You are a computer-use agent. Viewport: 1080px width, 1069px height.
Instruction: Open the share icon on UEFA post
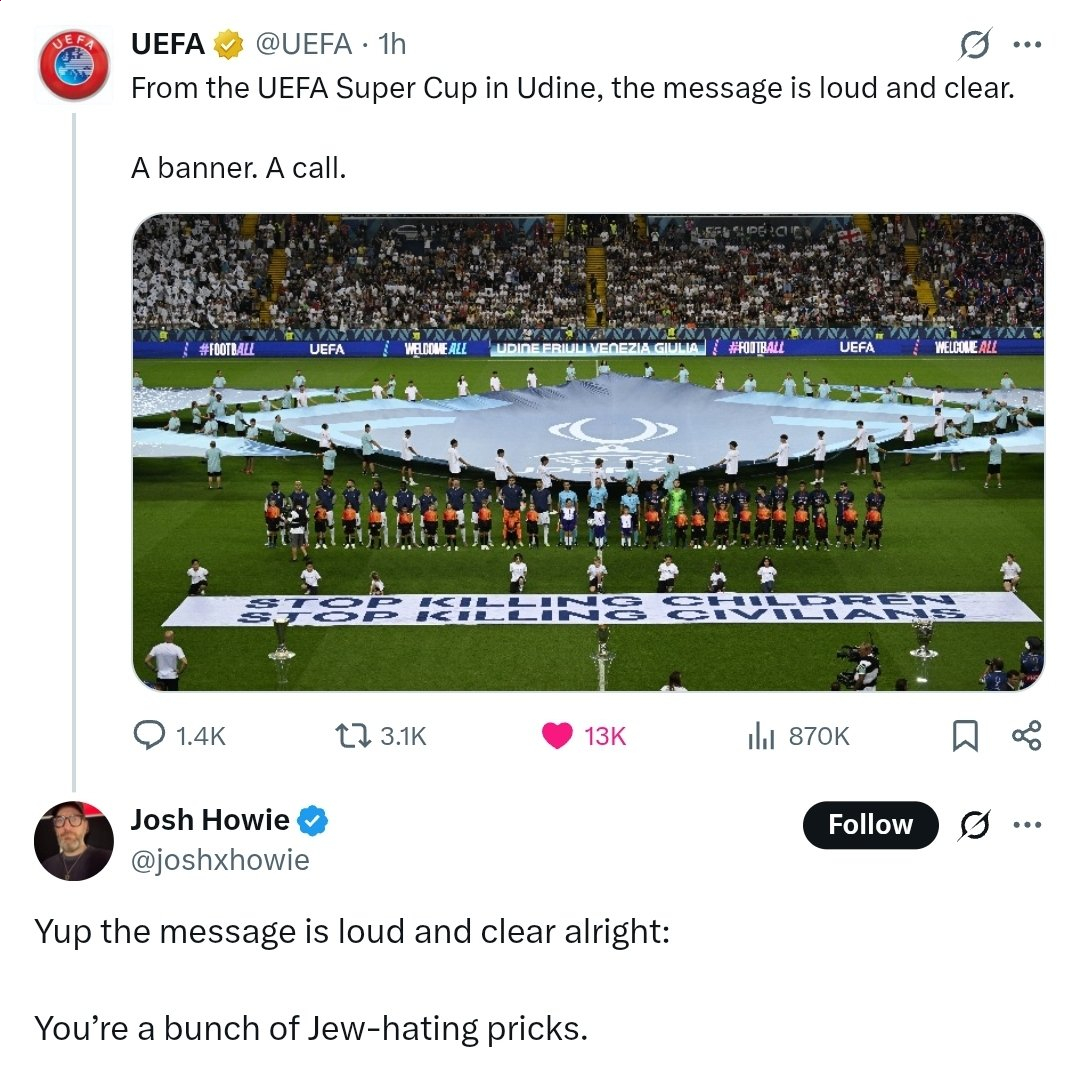point(1026,736)
